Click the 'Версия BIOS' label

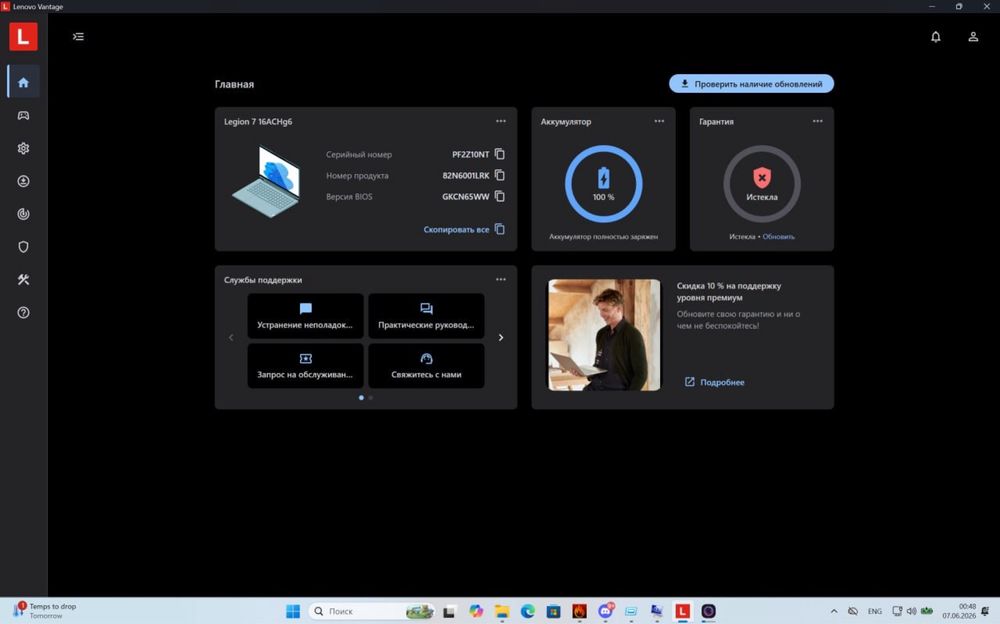tap(349, 197)
